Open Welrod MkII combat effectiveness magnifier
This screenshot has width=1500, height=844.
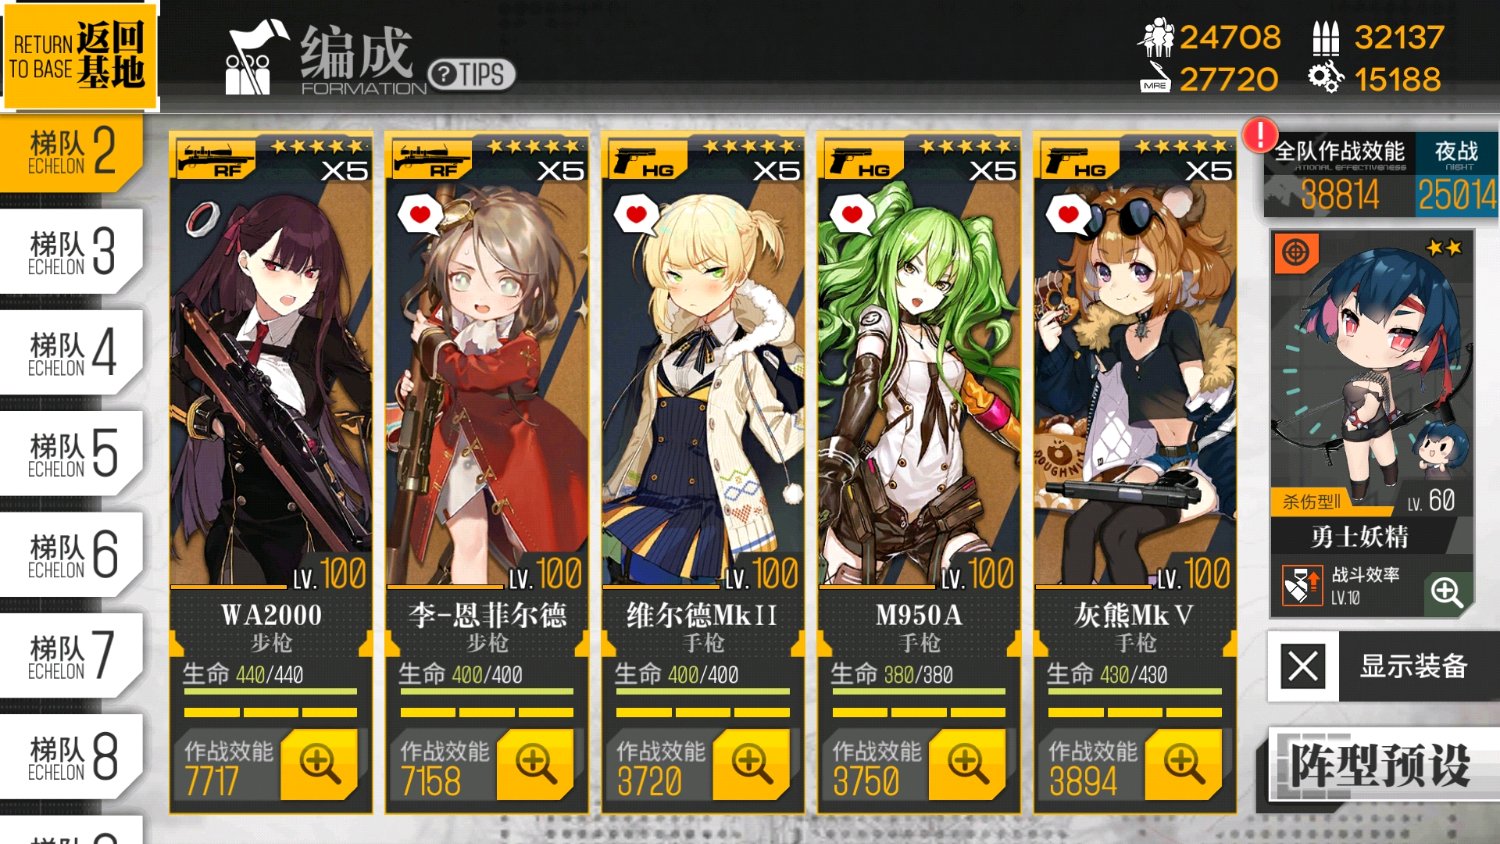[x=751, y=764]
